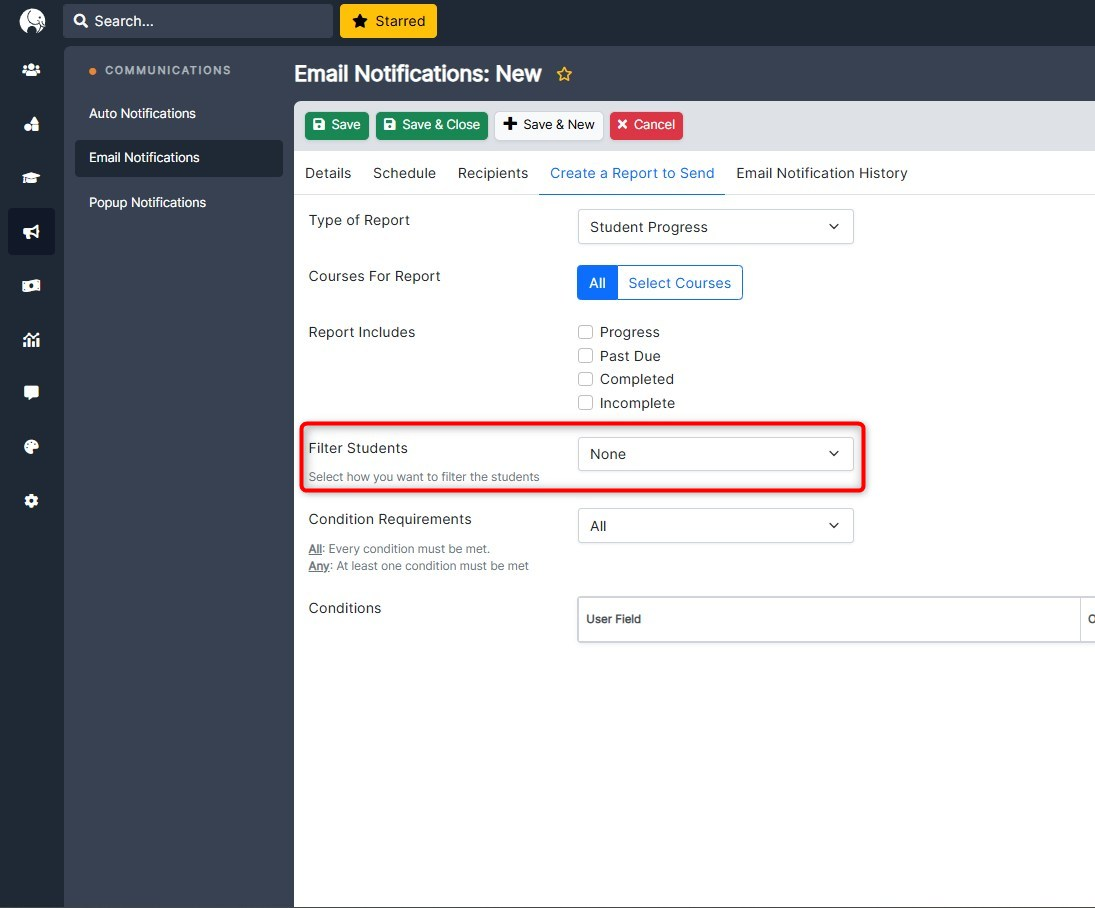Click the Save & New button
The image size is (1095, 908).
(549, 126)
